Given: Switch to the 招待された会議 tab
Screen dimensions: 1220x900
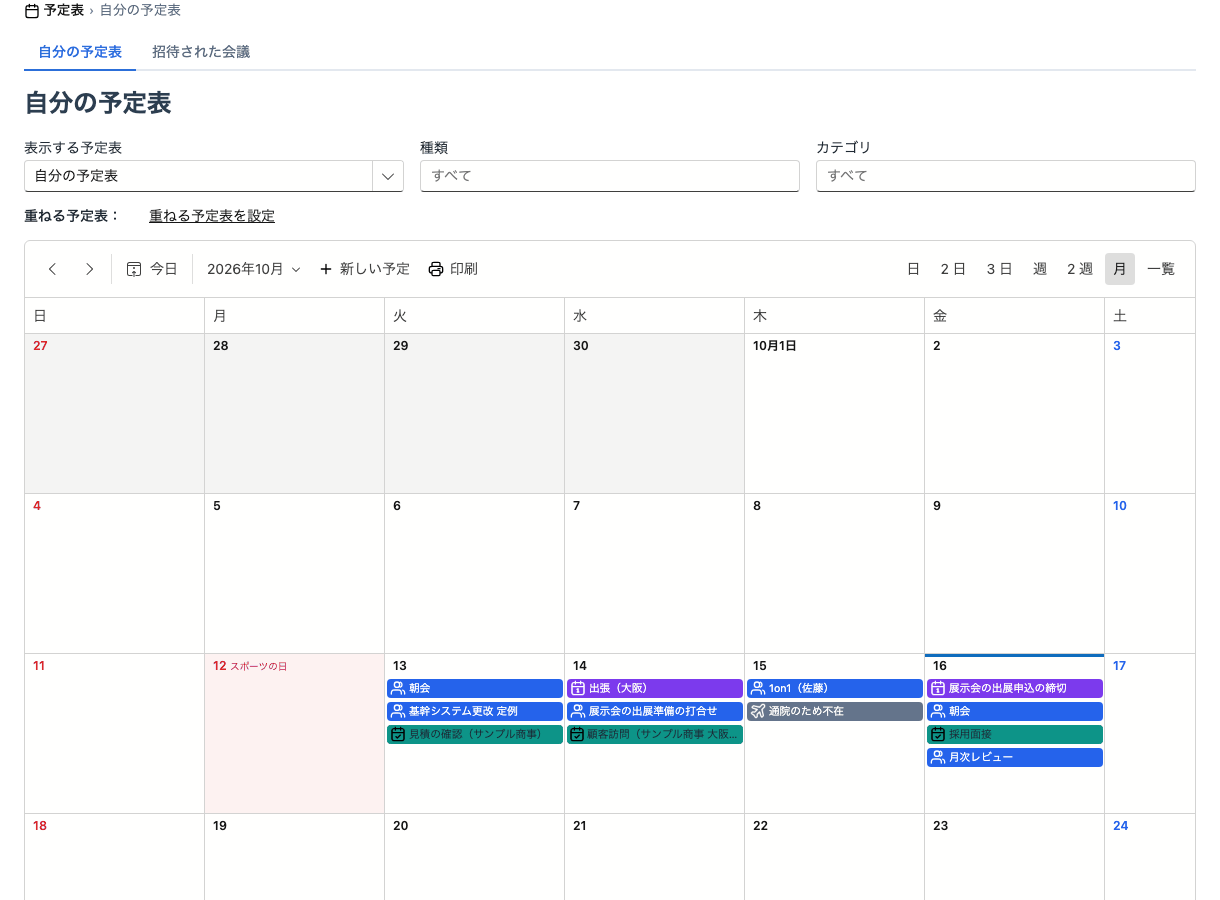Looking at the screenshot, I should [x=201, y=52].
